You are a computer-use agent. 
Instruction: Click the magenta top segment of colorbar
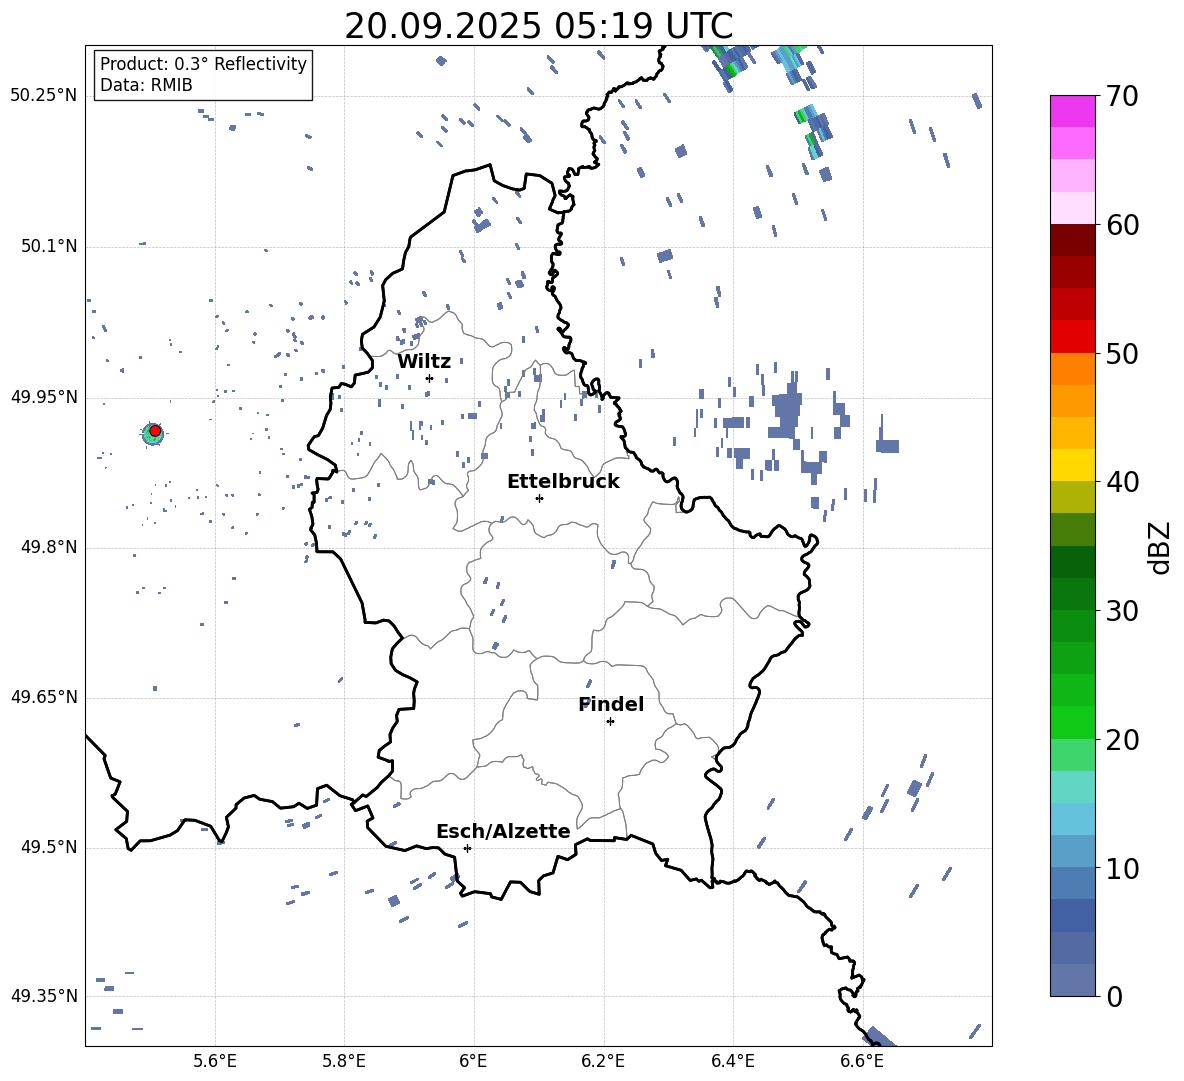[1073, 111]
